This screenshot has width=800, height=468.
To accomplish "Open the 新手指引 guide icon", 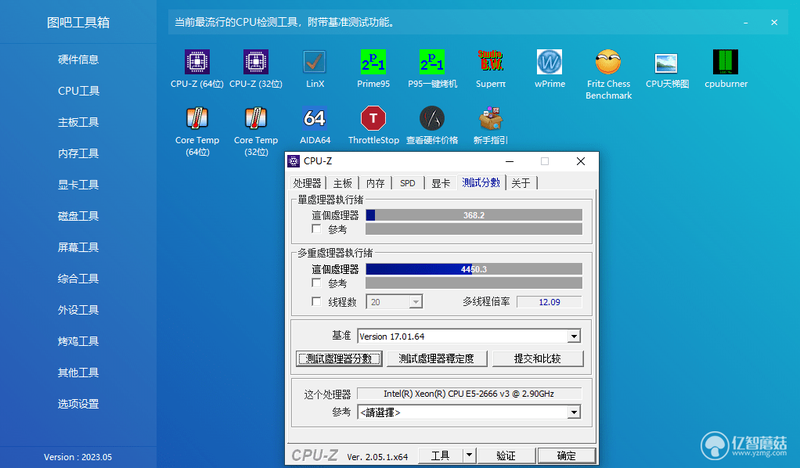I will 491,118.
